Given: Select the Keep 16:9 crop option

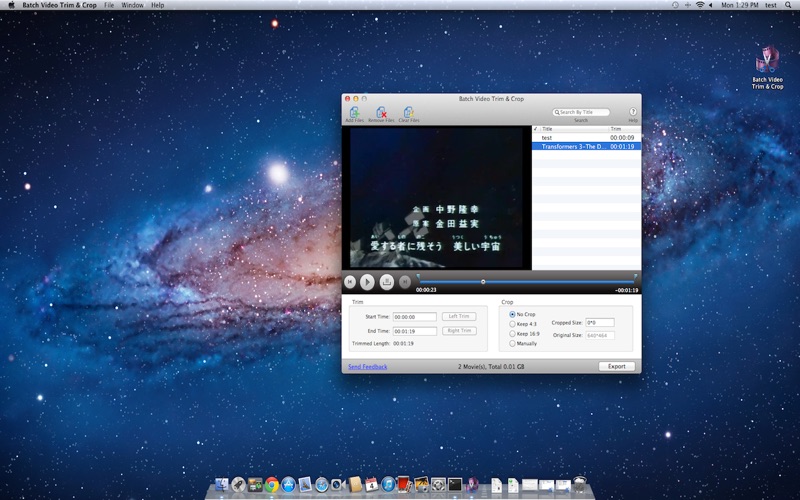Looking at the screenshot, I should 513,334.
